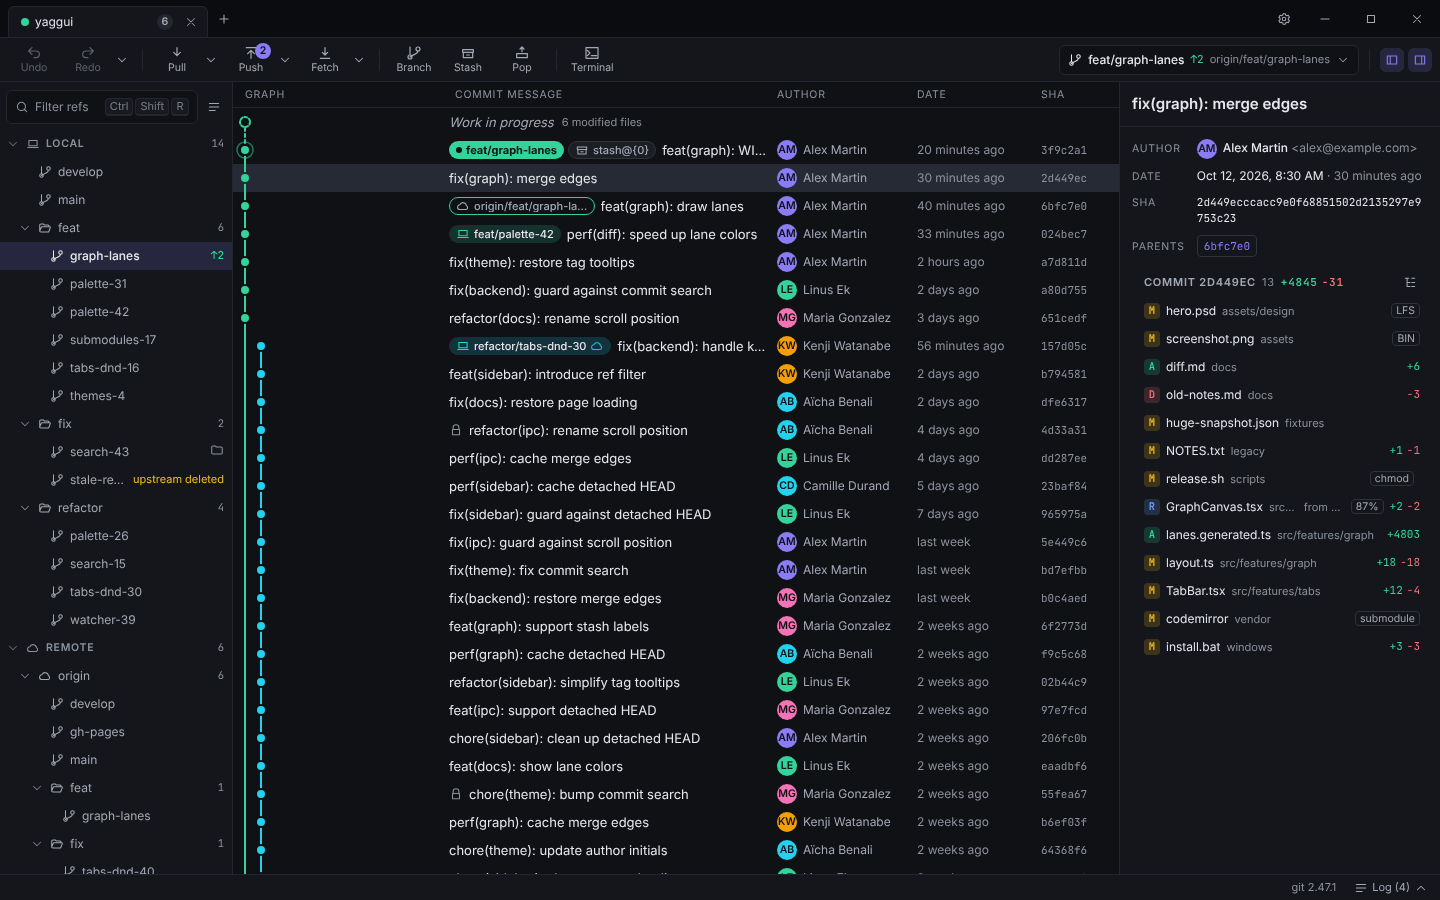Click the feat/palette-42 branch tag
1440x900 pixels.
pyautogui.click(x=505, y=234)
